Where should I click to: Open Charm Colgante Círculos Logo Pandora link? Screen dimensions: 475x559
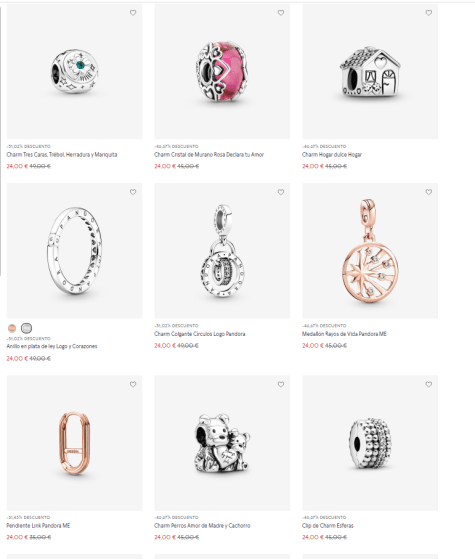point(200,334)
